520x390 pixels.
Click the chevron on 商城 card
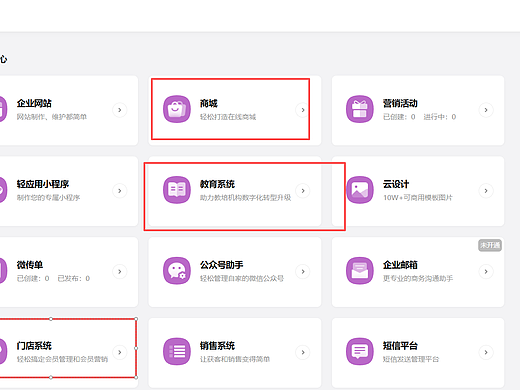point(303,110)
